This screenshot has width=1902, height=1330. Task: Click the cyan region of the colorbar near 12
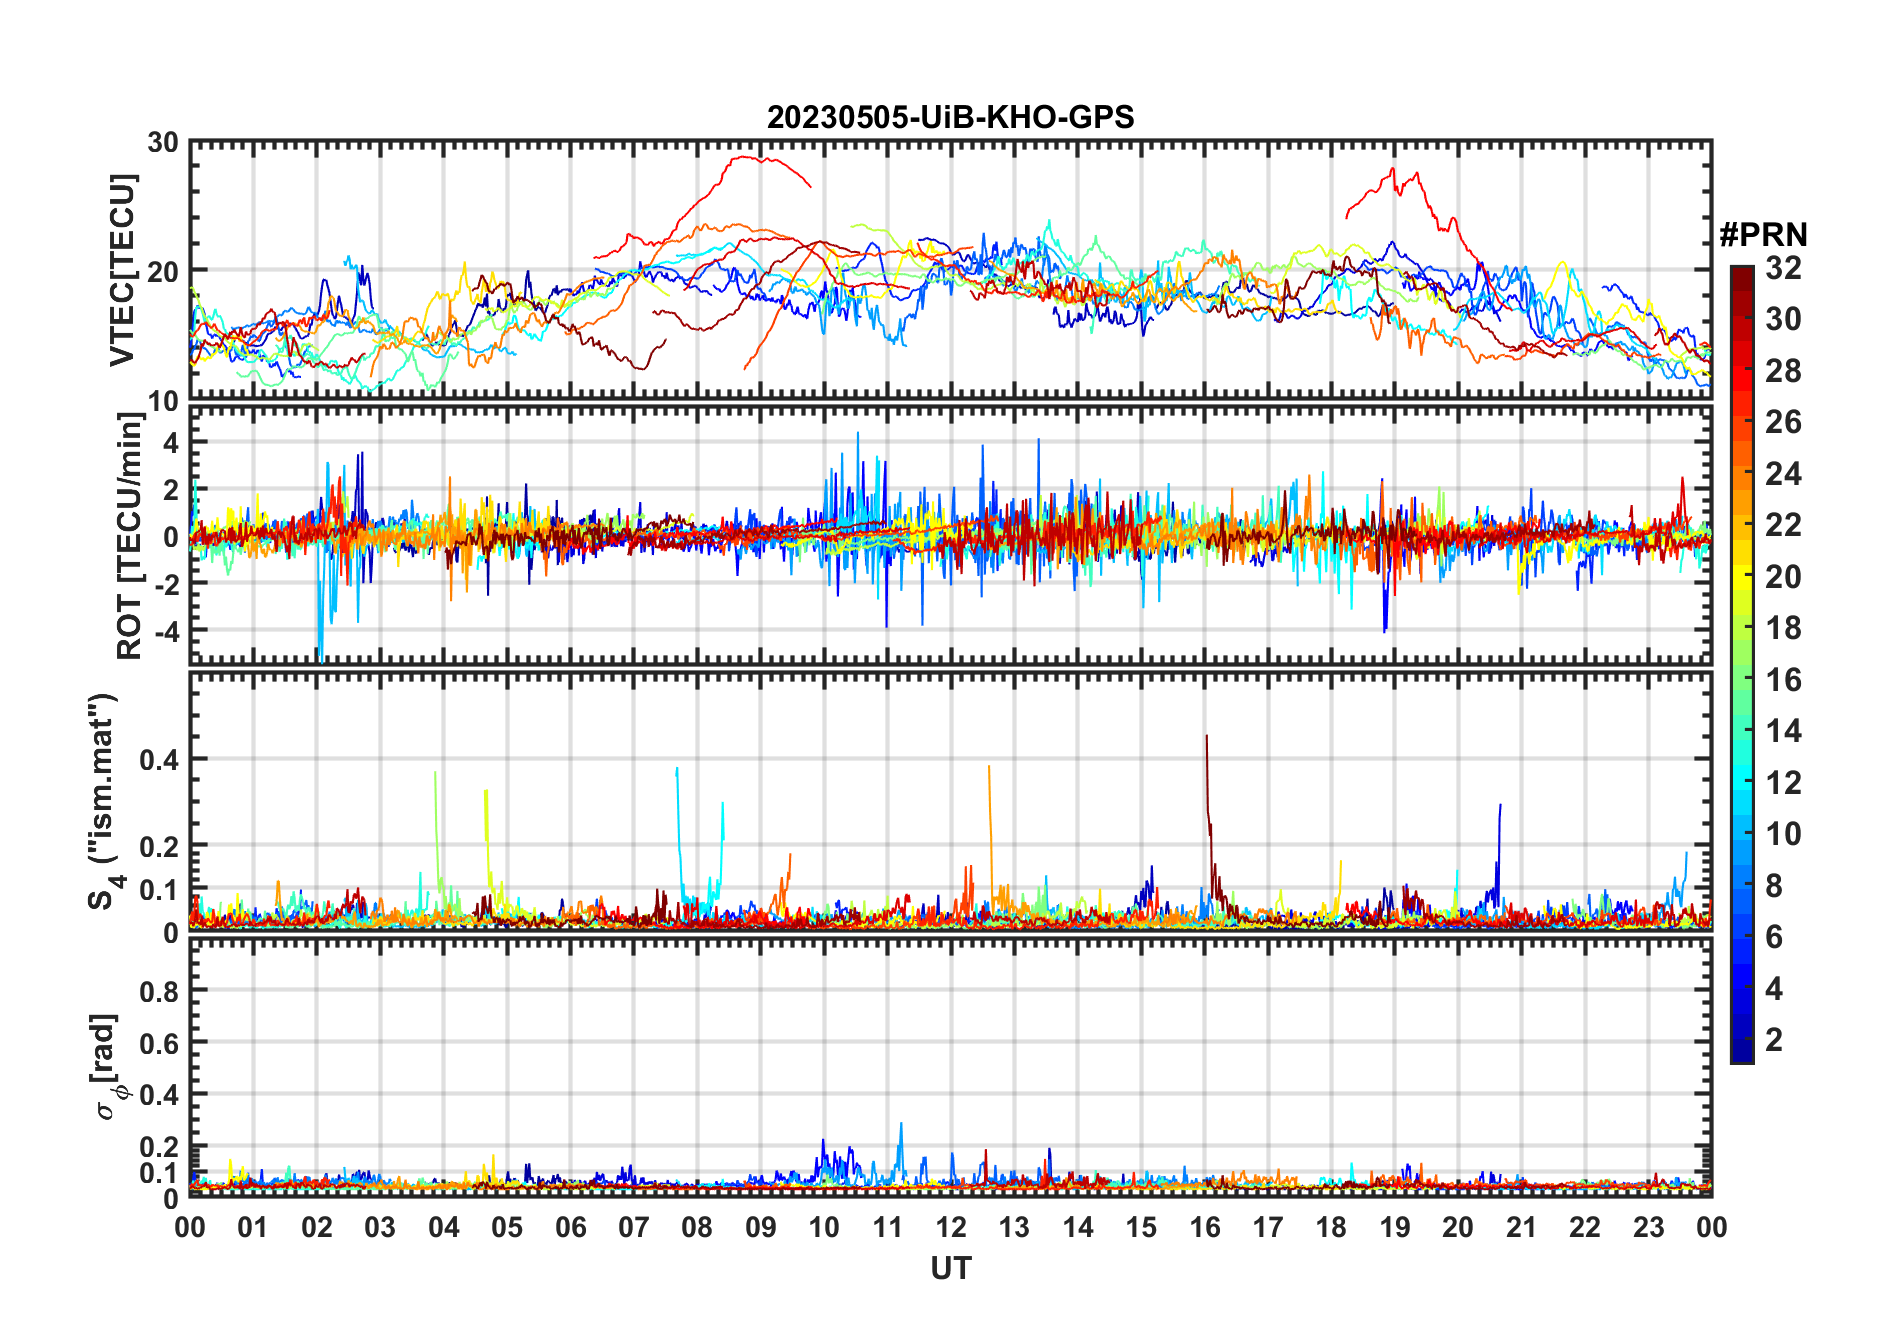pyautogui.click(x=1742, y=783)
